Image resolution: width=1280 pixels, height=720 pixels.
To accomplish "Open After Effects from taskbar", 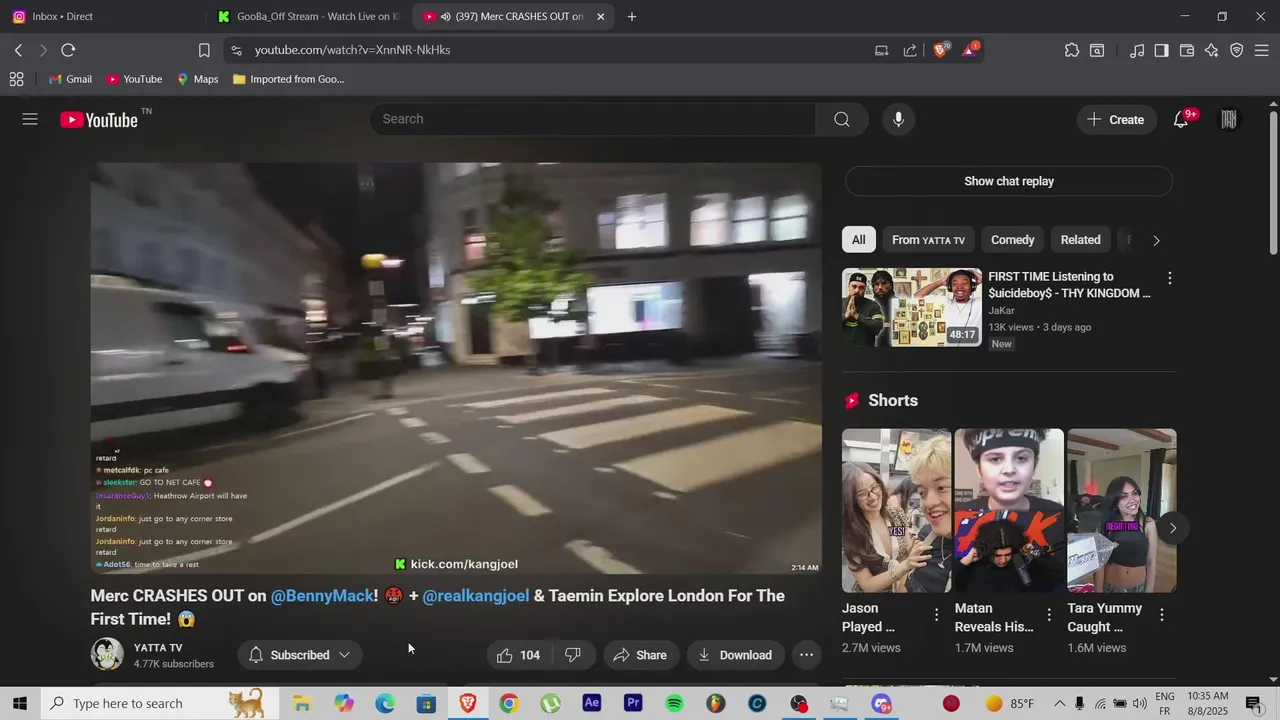I will click(591, 704).
